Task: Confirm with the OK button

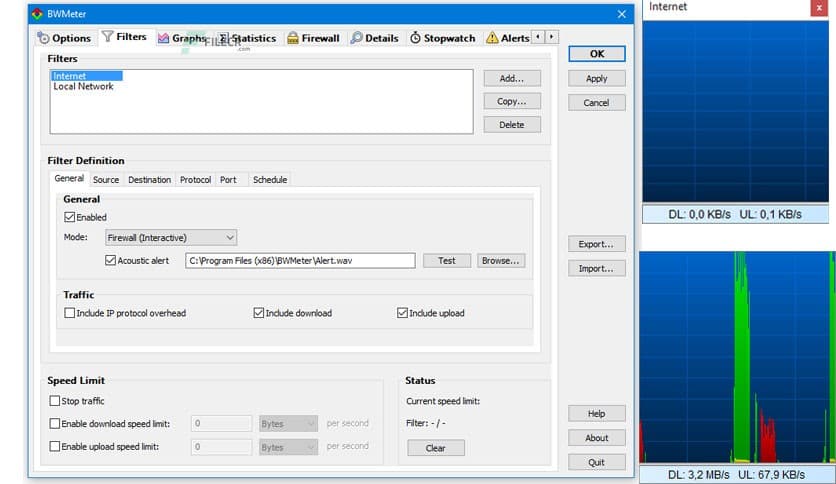Action: (x=597, y=54)
